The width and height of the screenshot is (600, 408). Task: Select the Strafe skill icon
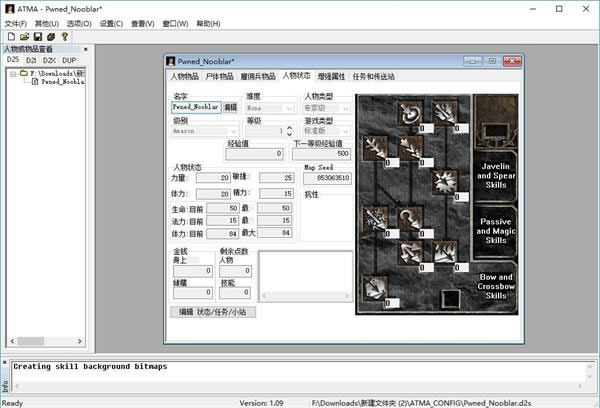coord(410,253)
